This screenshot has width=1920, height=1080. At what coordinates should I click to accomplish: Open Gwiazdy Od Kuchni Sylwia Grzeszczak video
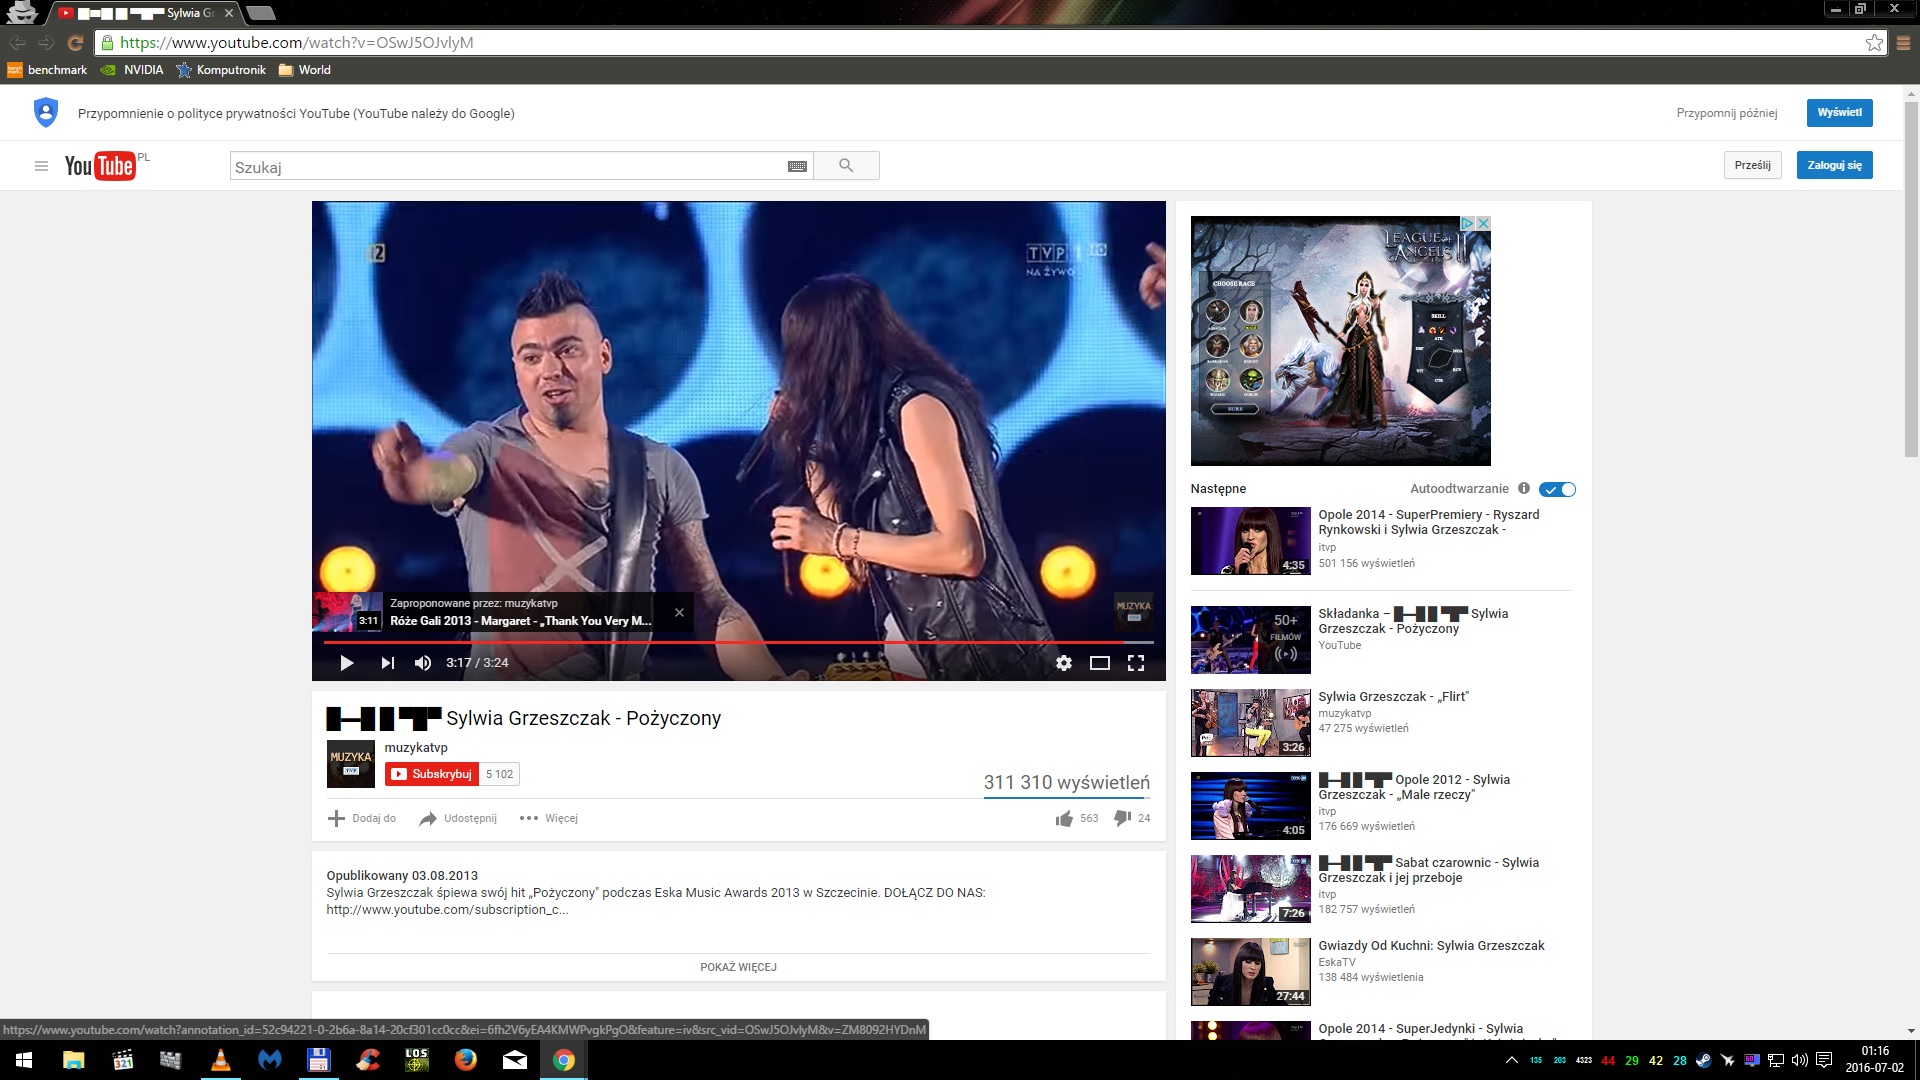tap(1431, 946)
